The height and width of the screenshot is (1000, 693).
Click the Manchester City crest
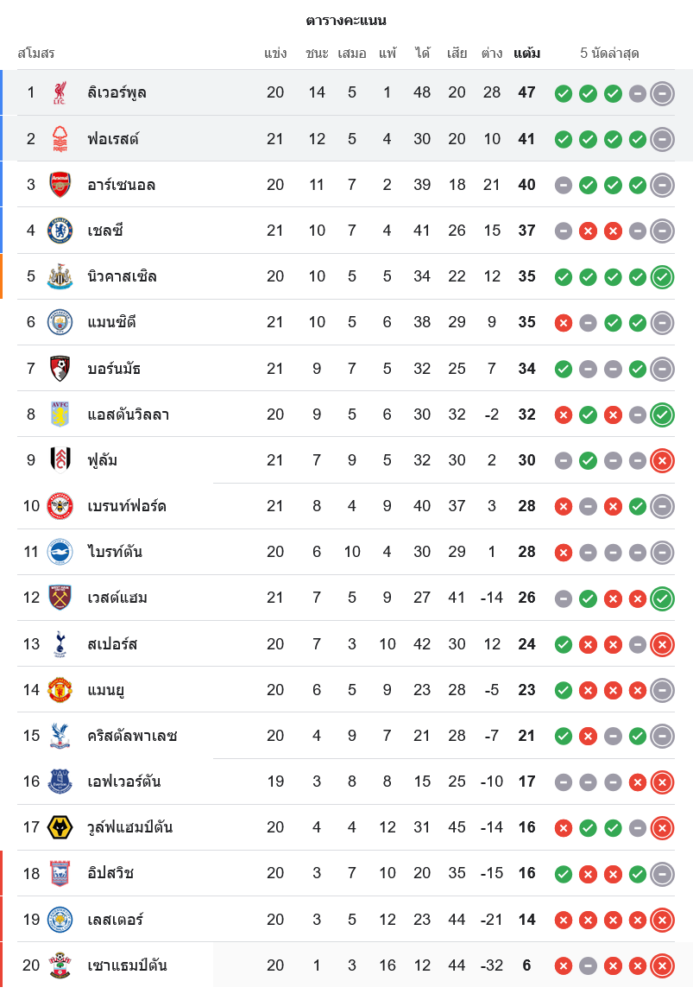[60, 322]
